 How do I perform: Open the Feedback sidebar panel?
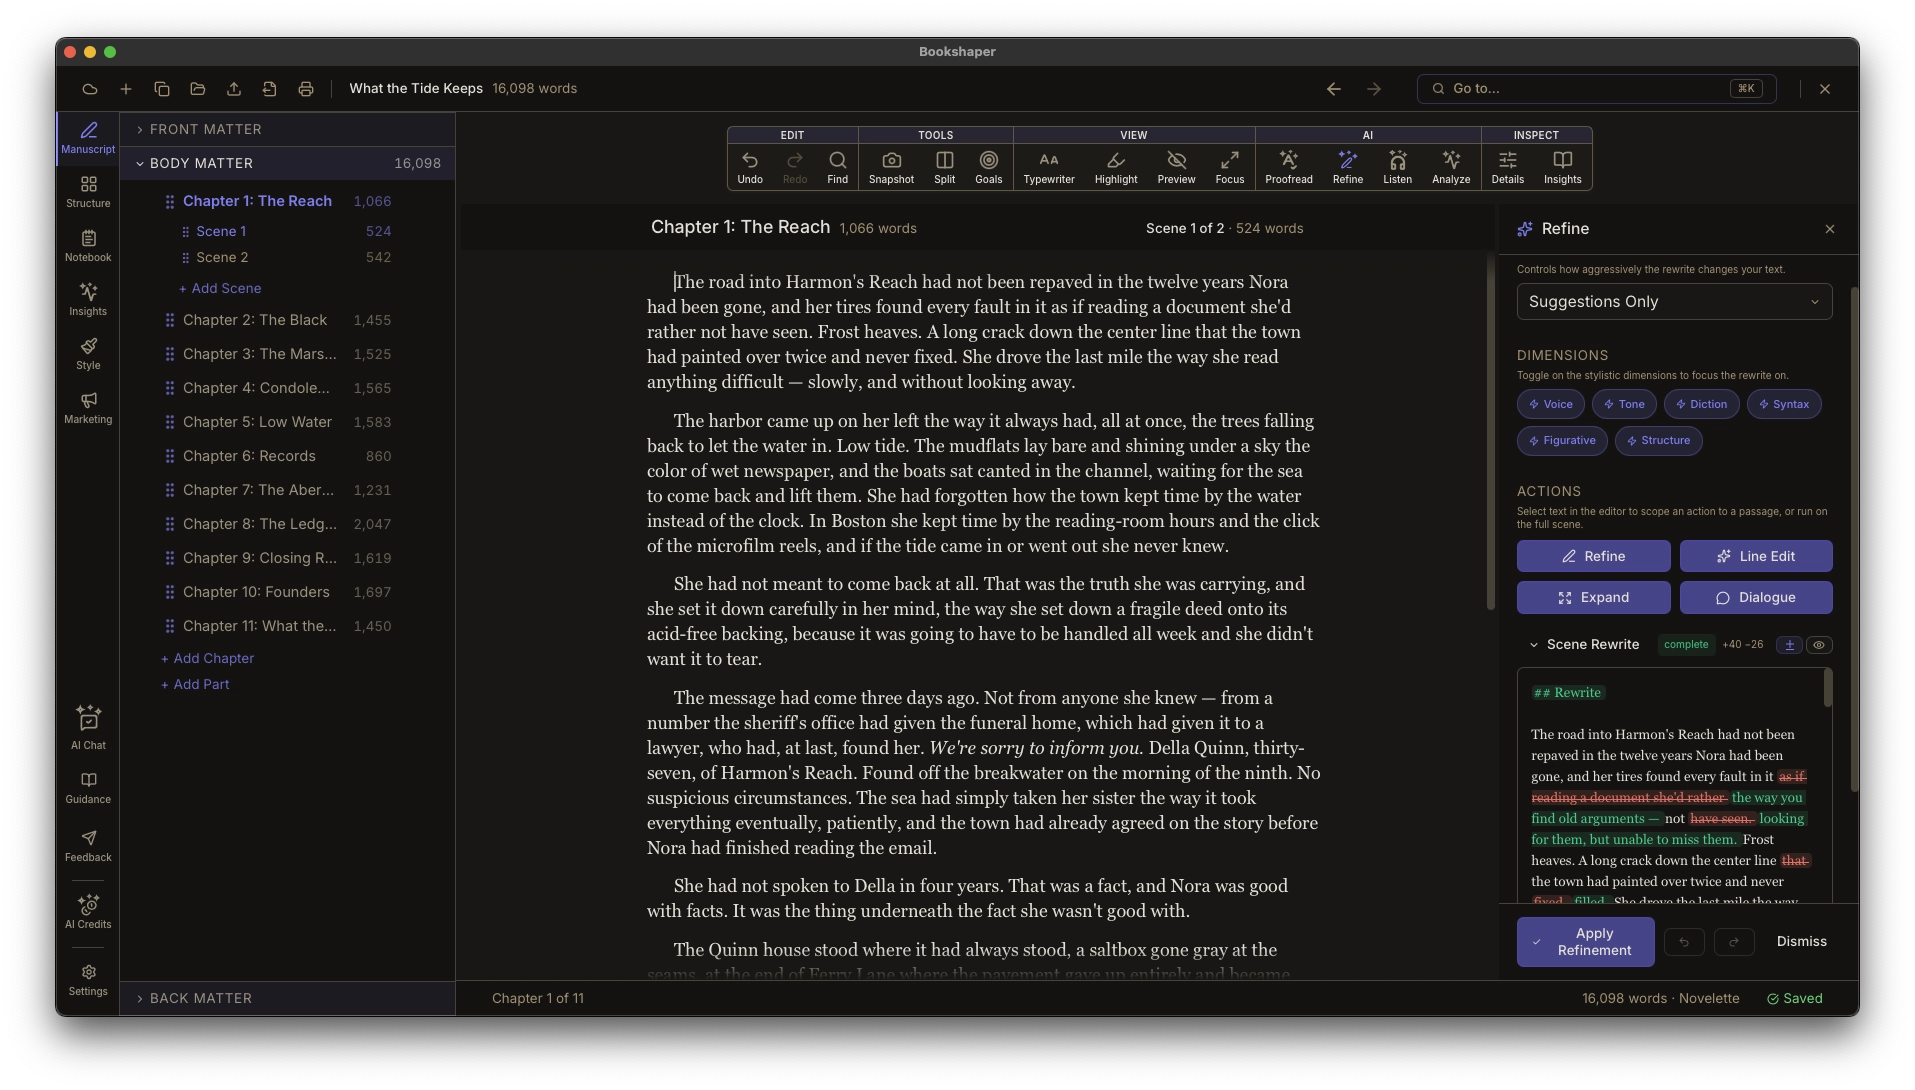tap(88, 846)
